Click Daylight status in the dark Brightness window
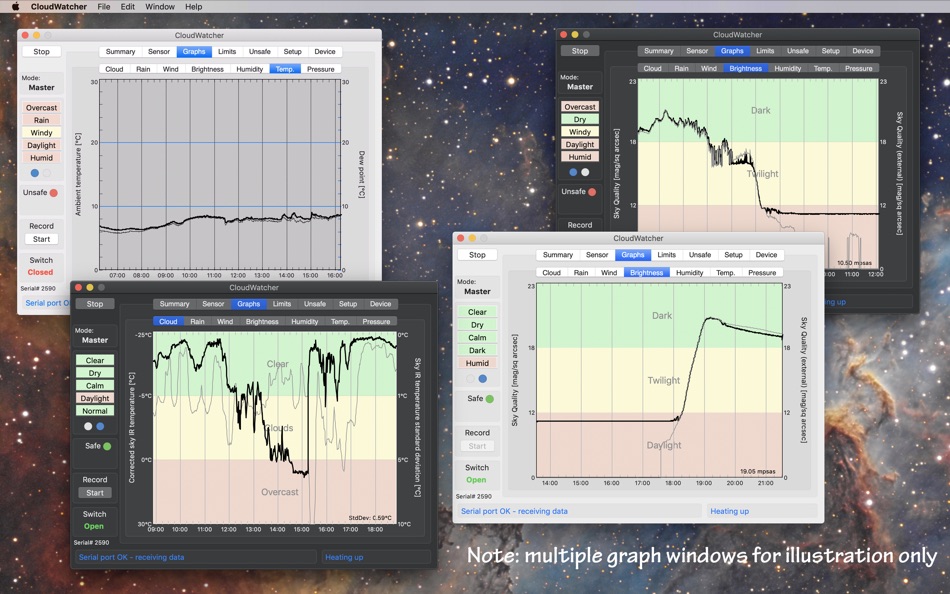950x594 pixels. [580, 144]
